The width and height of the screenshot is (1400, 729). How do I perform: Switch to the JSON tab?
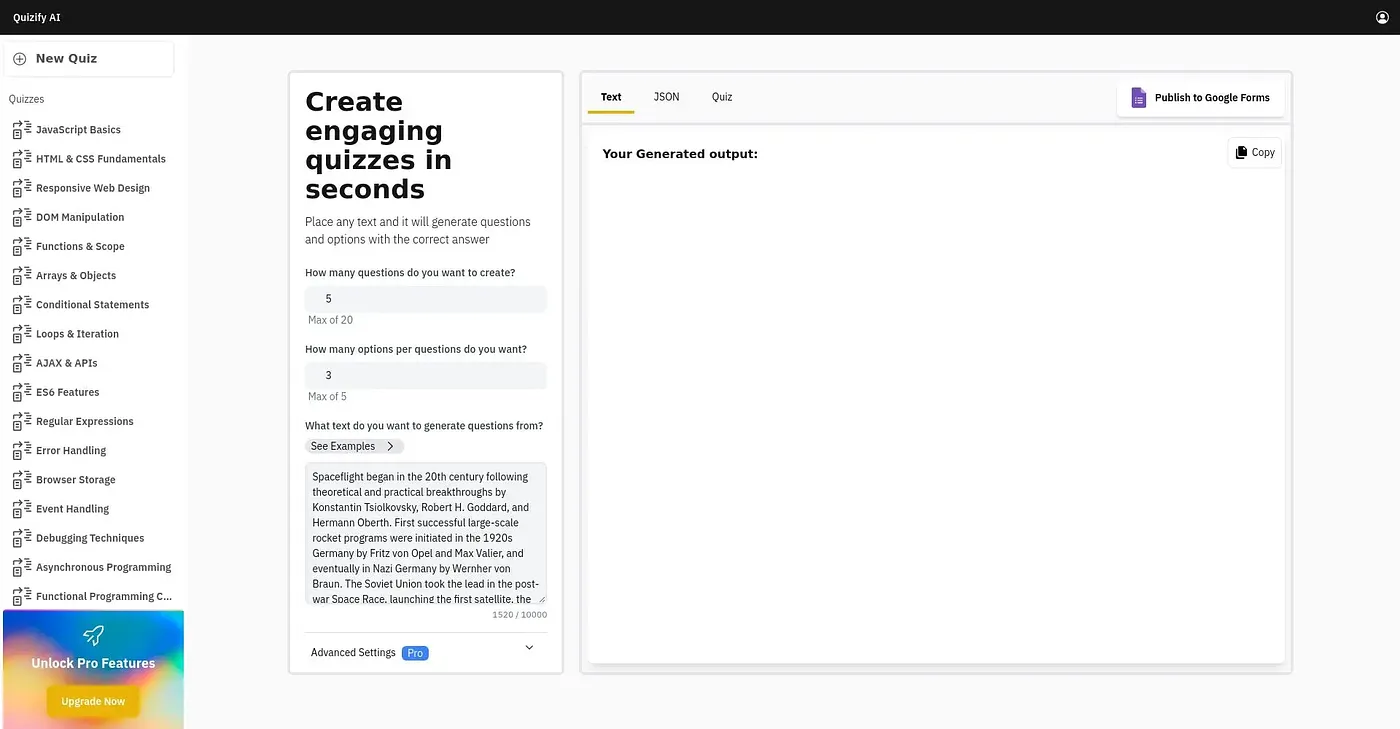(x=667, y=97)
